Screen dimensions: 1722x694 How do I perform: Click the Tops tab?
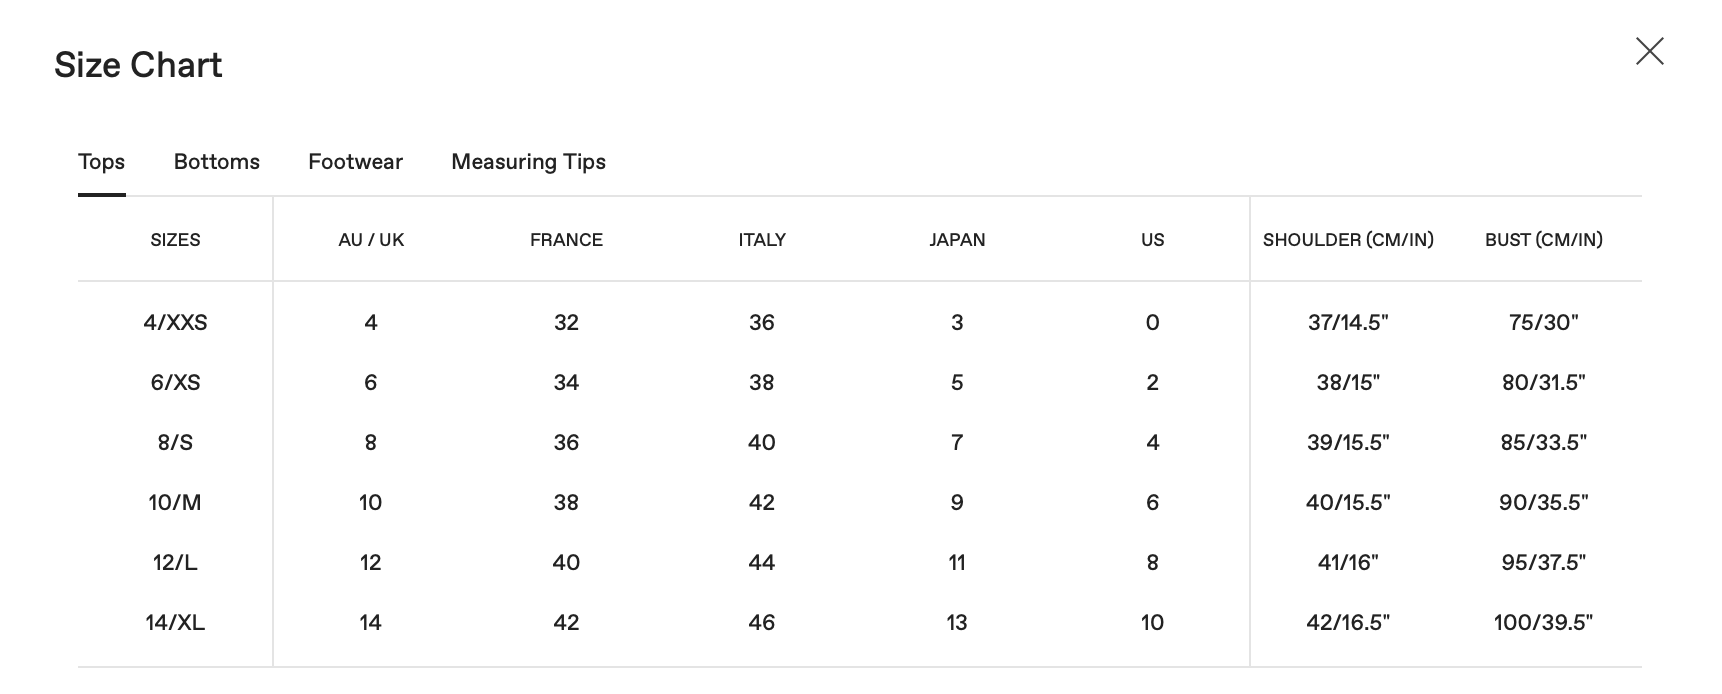pyautogui.click(x=102, y=162)
